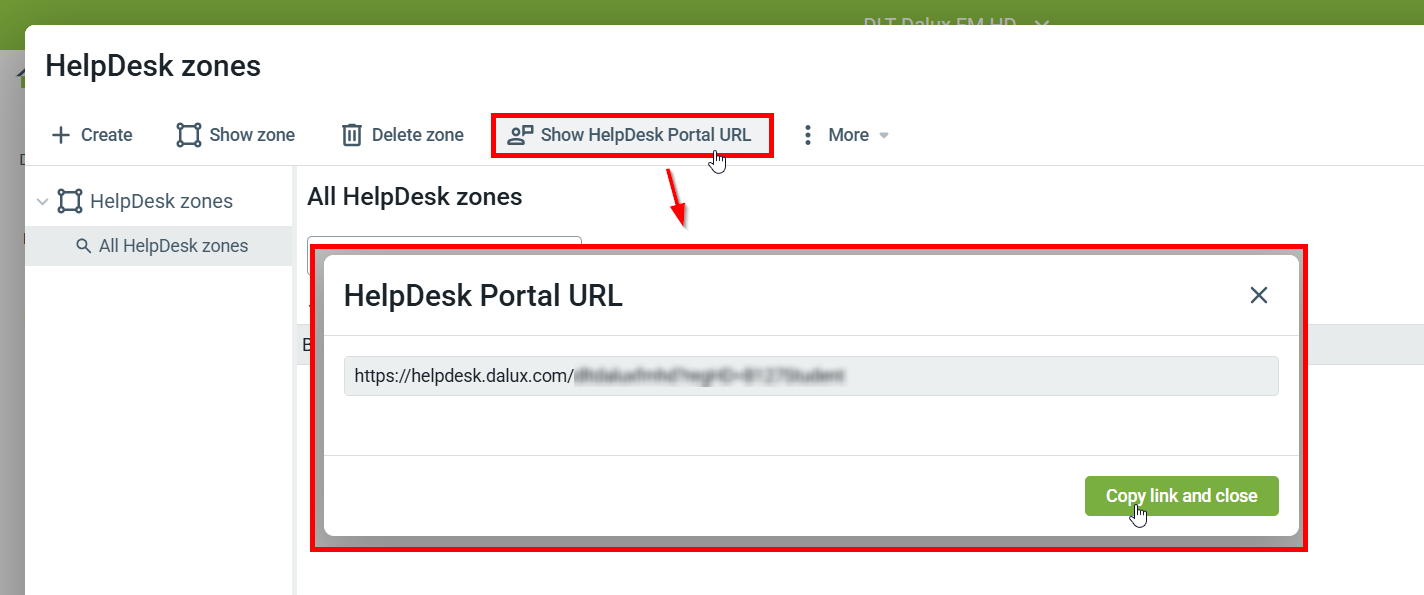Click the Show zone frame icon
1424x595 pixels.
pos(188,135)
